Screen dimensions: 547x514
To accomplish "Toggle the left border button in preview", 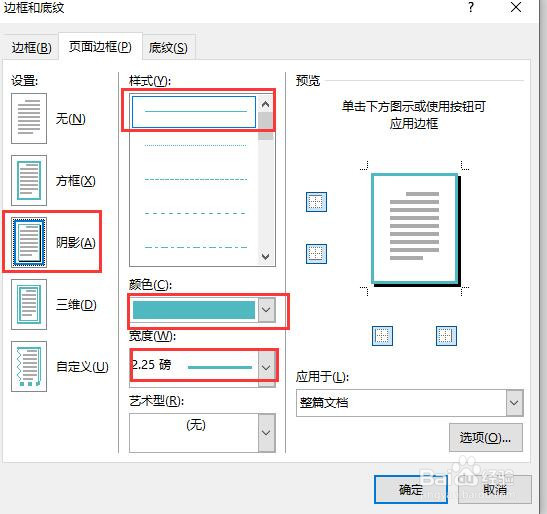I will tap(382, 336).
